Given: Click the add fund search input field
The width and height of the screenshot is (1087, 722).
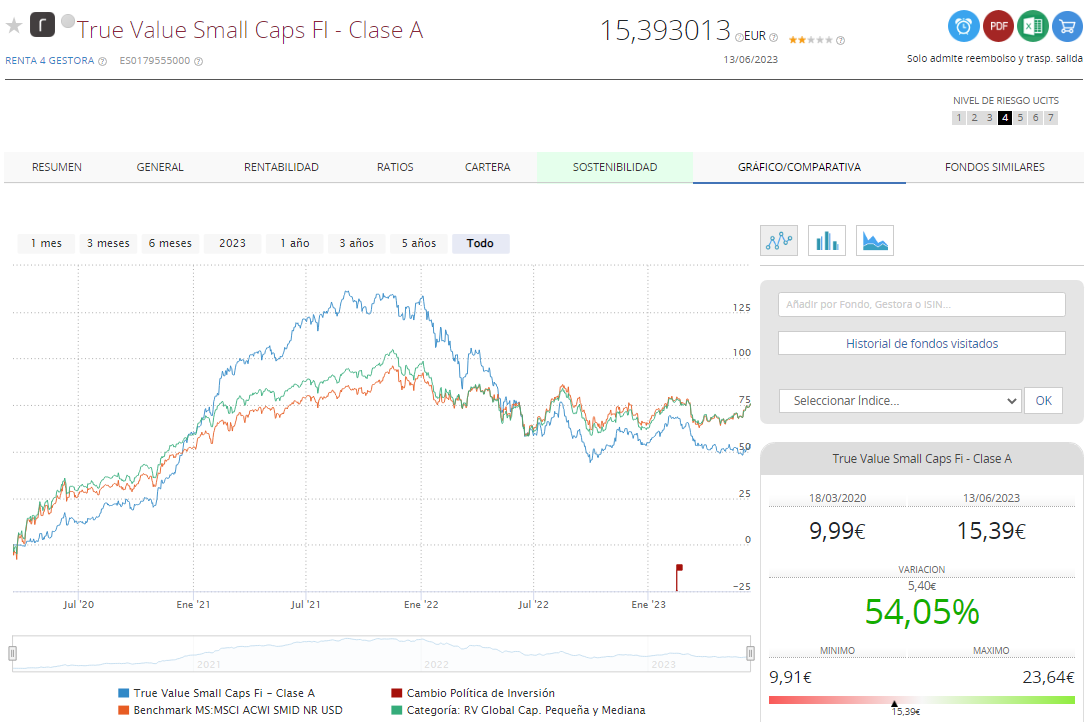Looking at the screenshot, I should (922, 305).
